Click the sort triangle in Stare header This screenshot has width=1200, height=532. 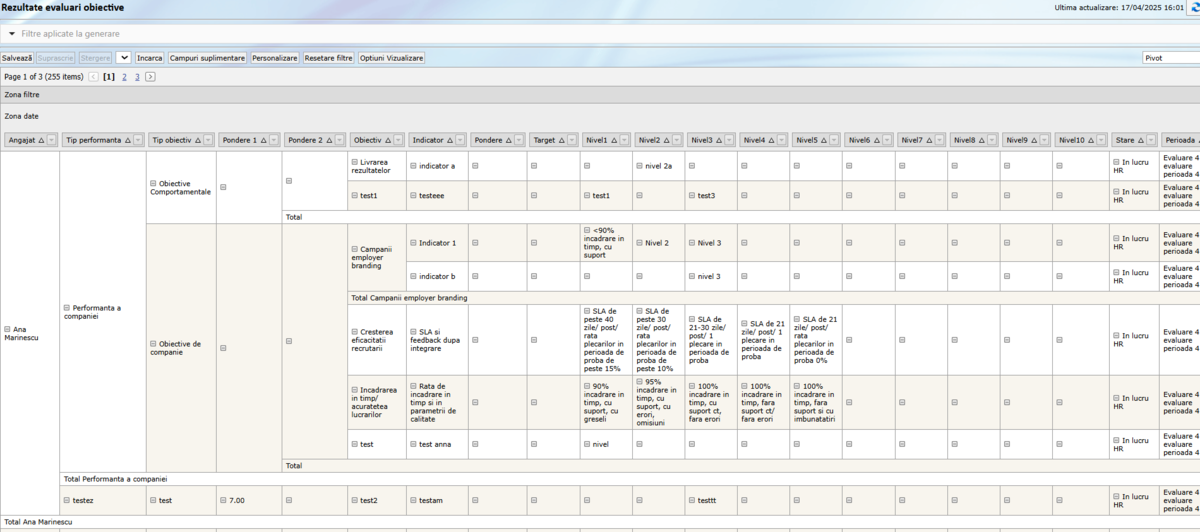click(1140, 141)
